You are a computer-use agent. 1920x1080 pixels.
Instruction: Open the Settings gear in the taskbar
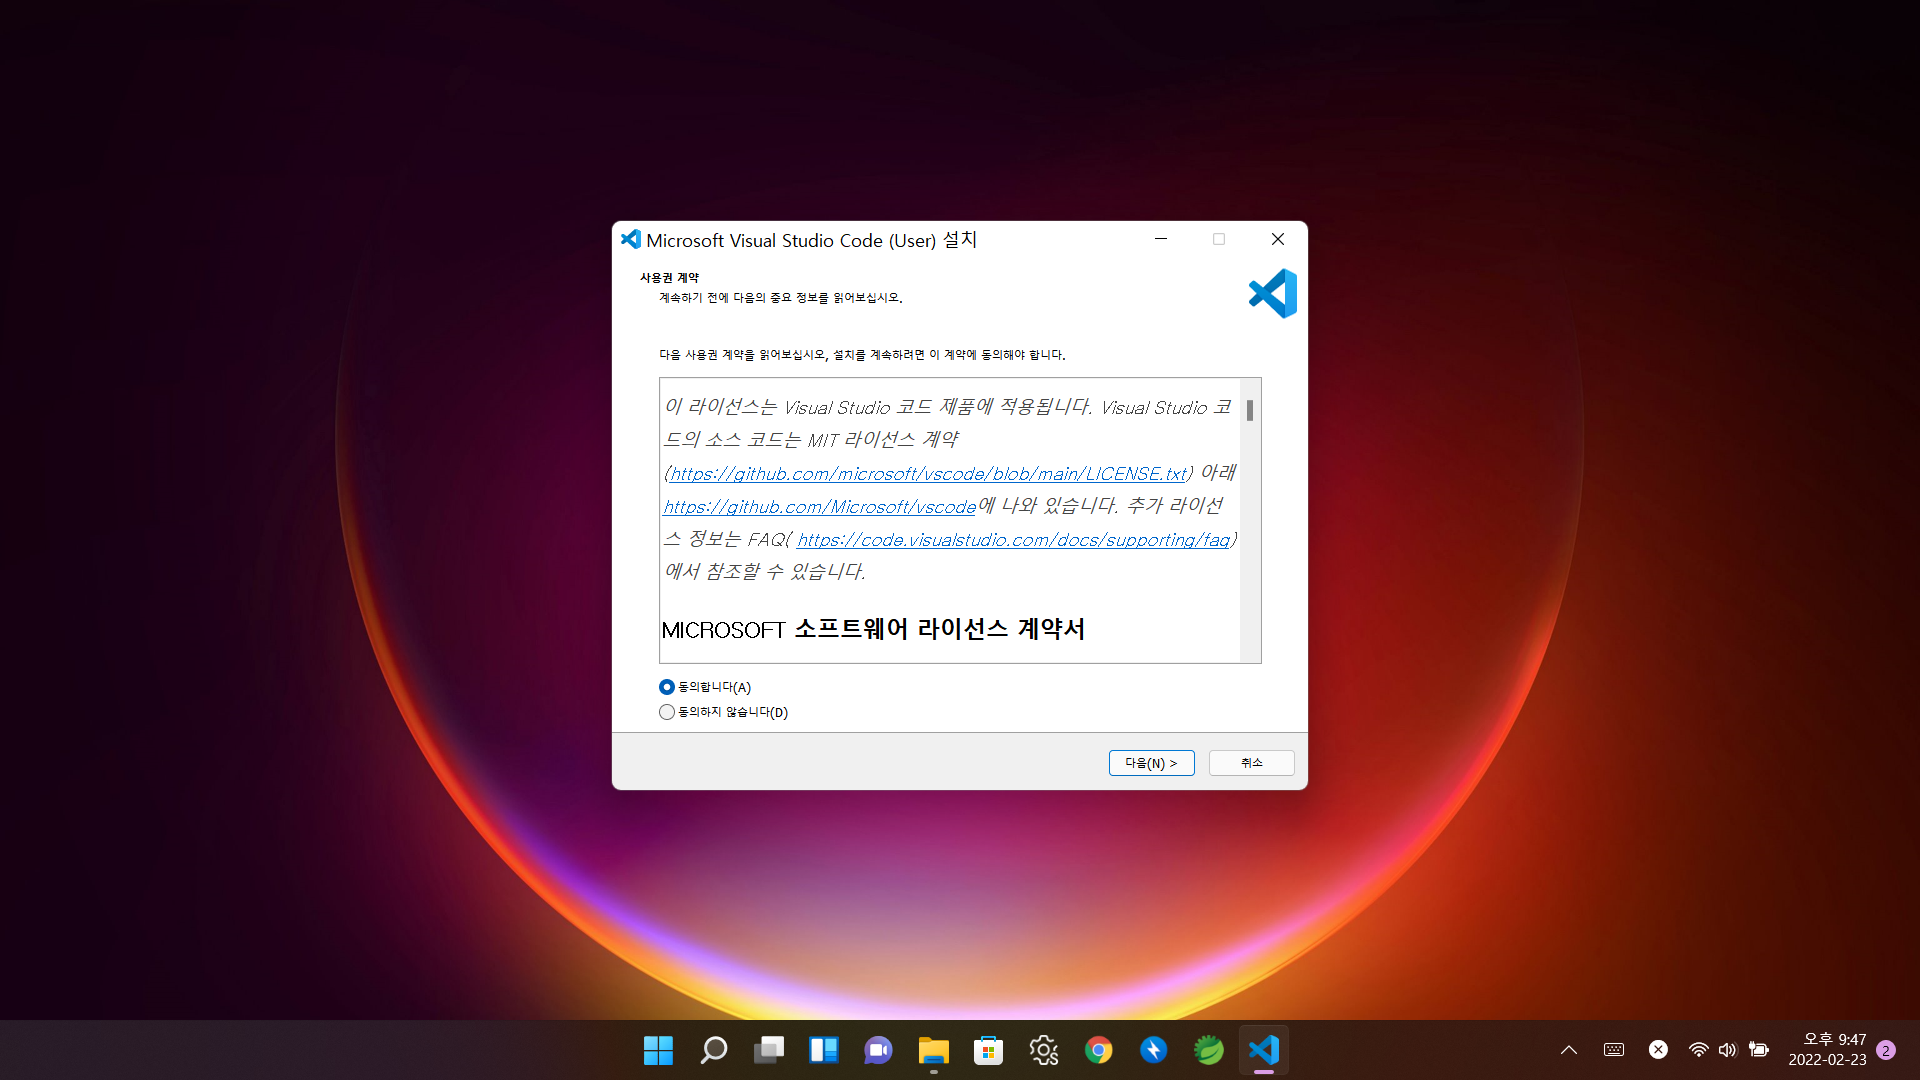click(1043, 1050)
